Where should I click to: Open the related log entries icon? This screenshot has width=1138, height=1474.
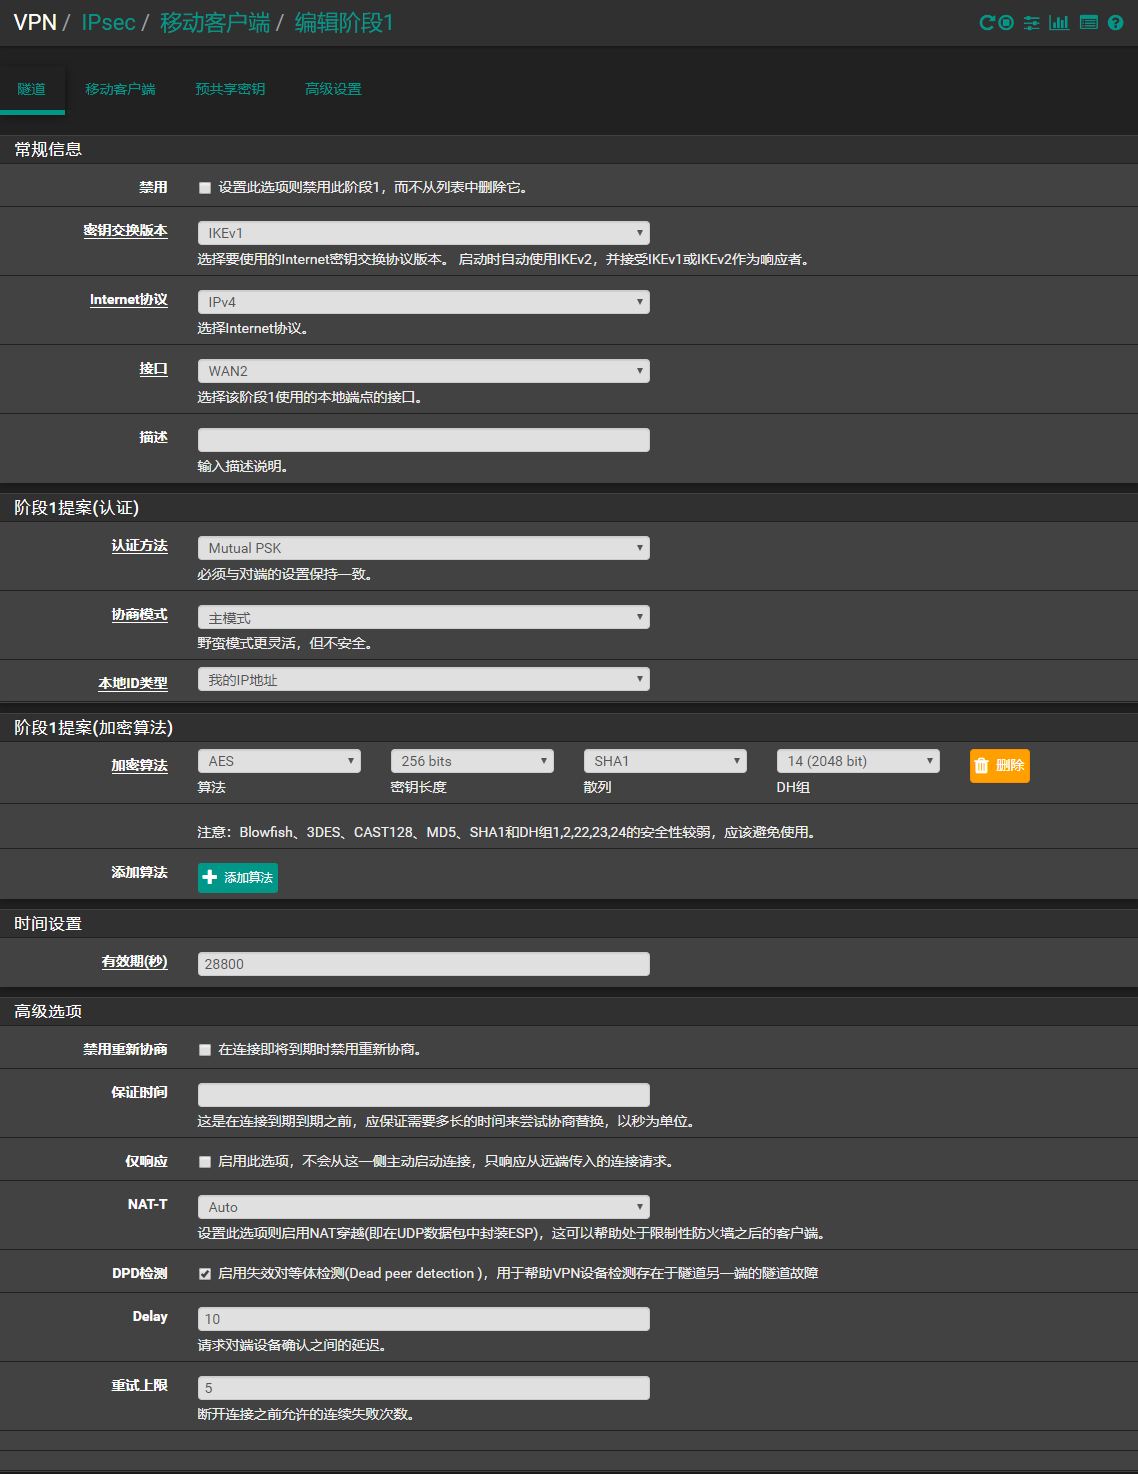coord(1089,23)
